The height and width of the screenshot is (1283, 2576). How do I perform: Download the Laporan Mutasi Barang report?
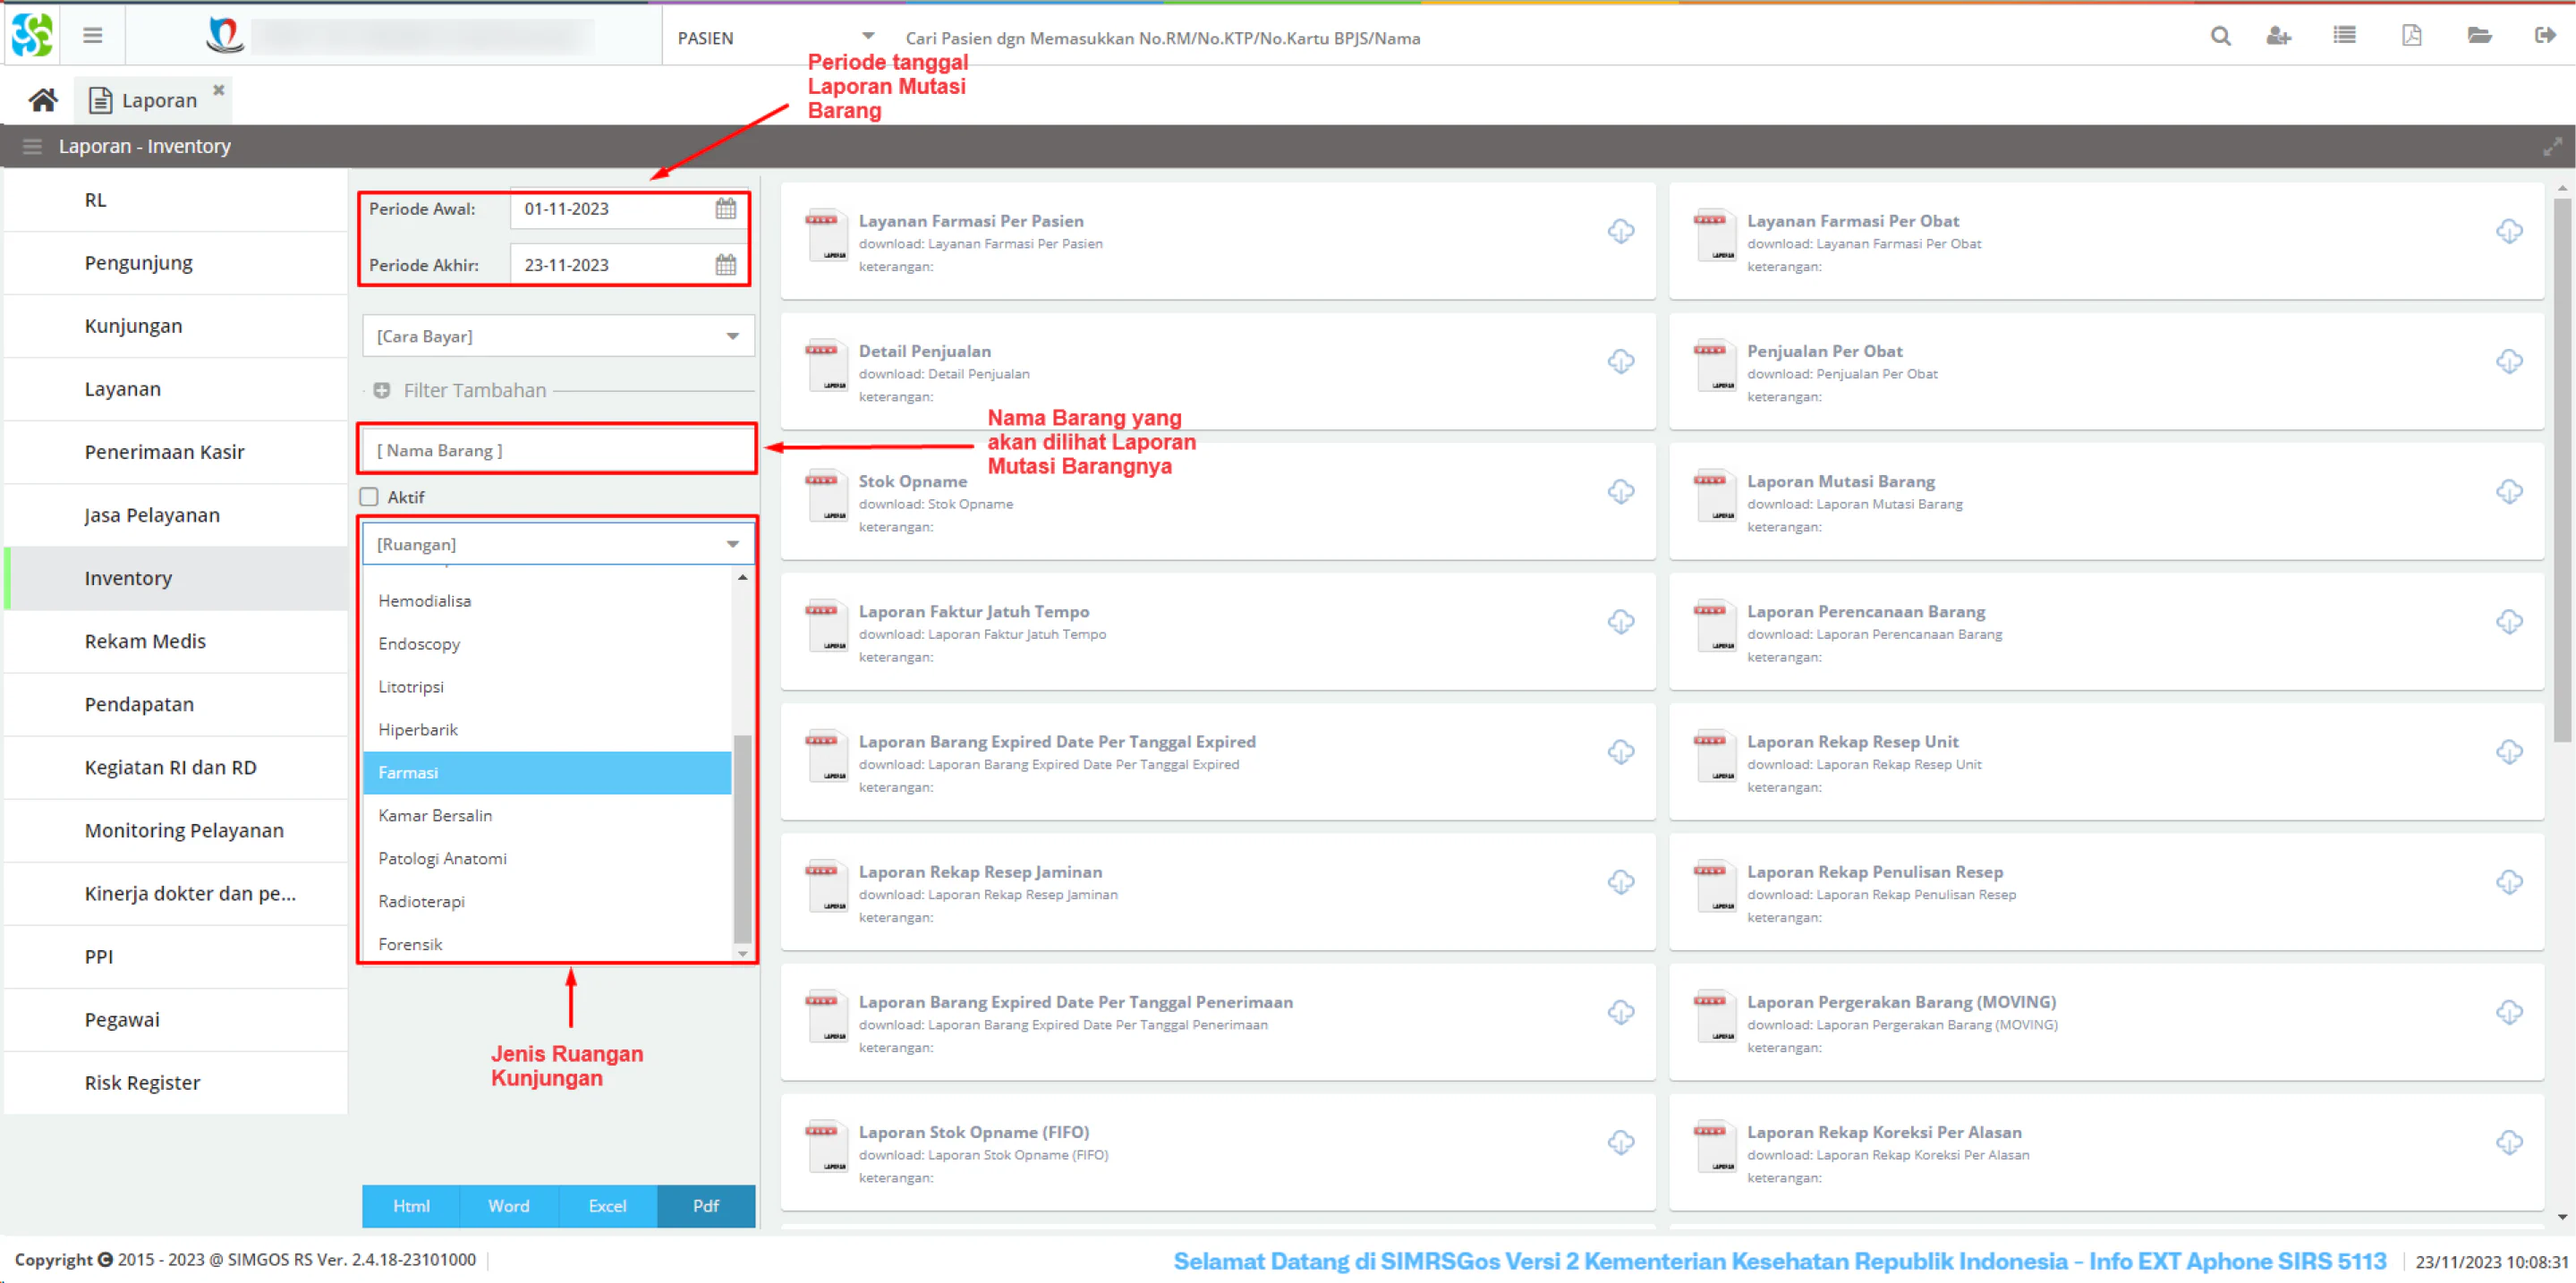click(2509, 492)
